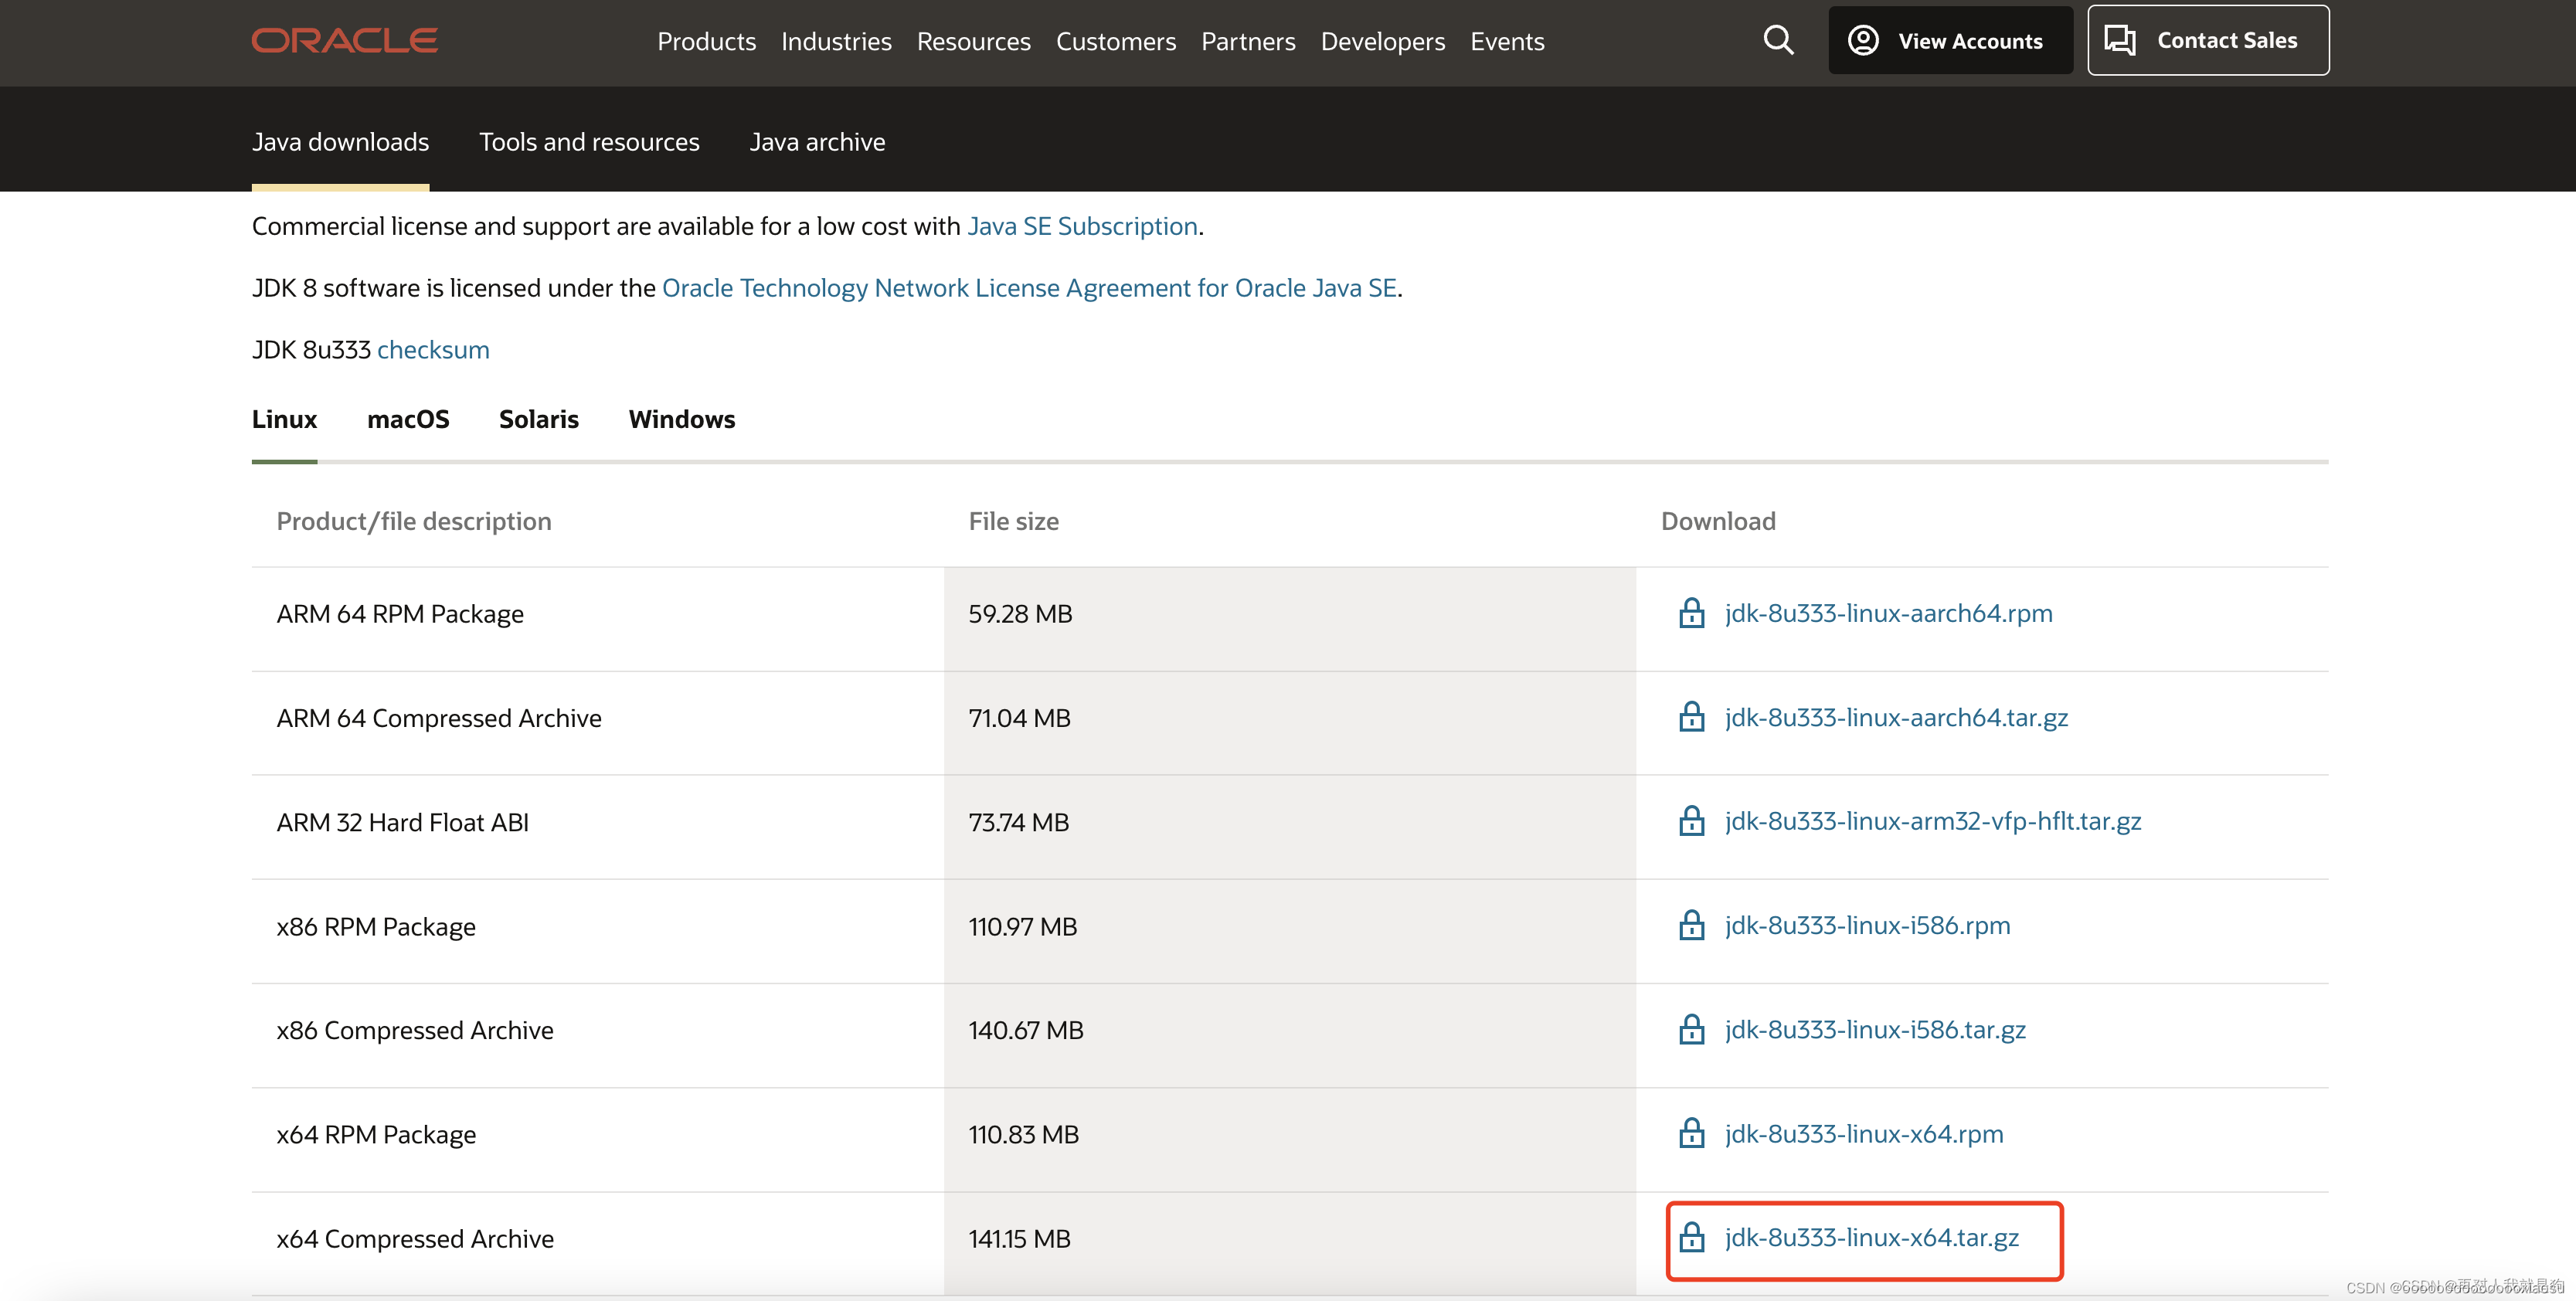Click the Oracle logo
2576x1301 pixels.
[x=344, y=41]
